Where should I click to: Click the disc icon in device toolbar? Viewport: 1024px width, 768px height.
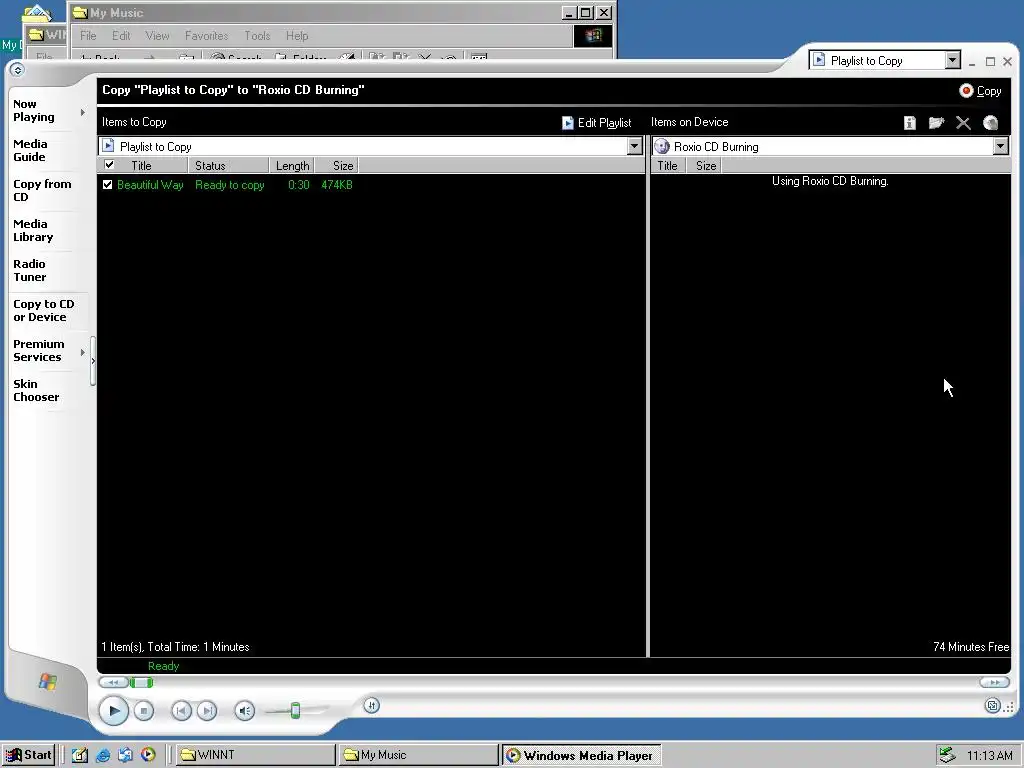tap(991, 123)
